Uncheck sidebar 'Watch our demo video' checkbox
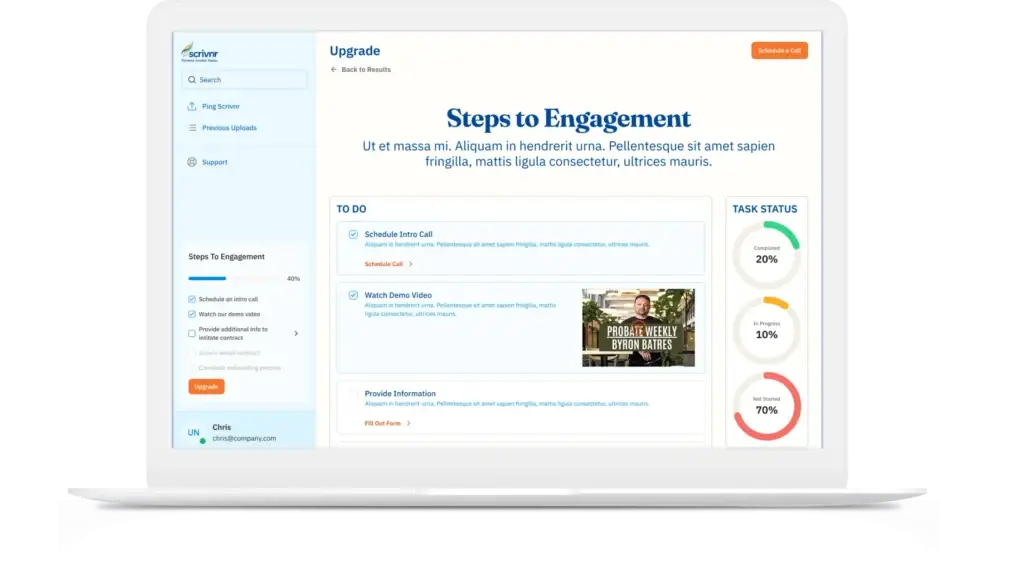Viewport: 1024px width, 569px height. click(192, 314)
